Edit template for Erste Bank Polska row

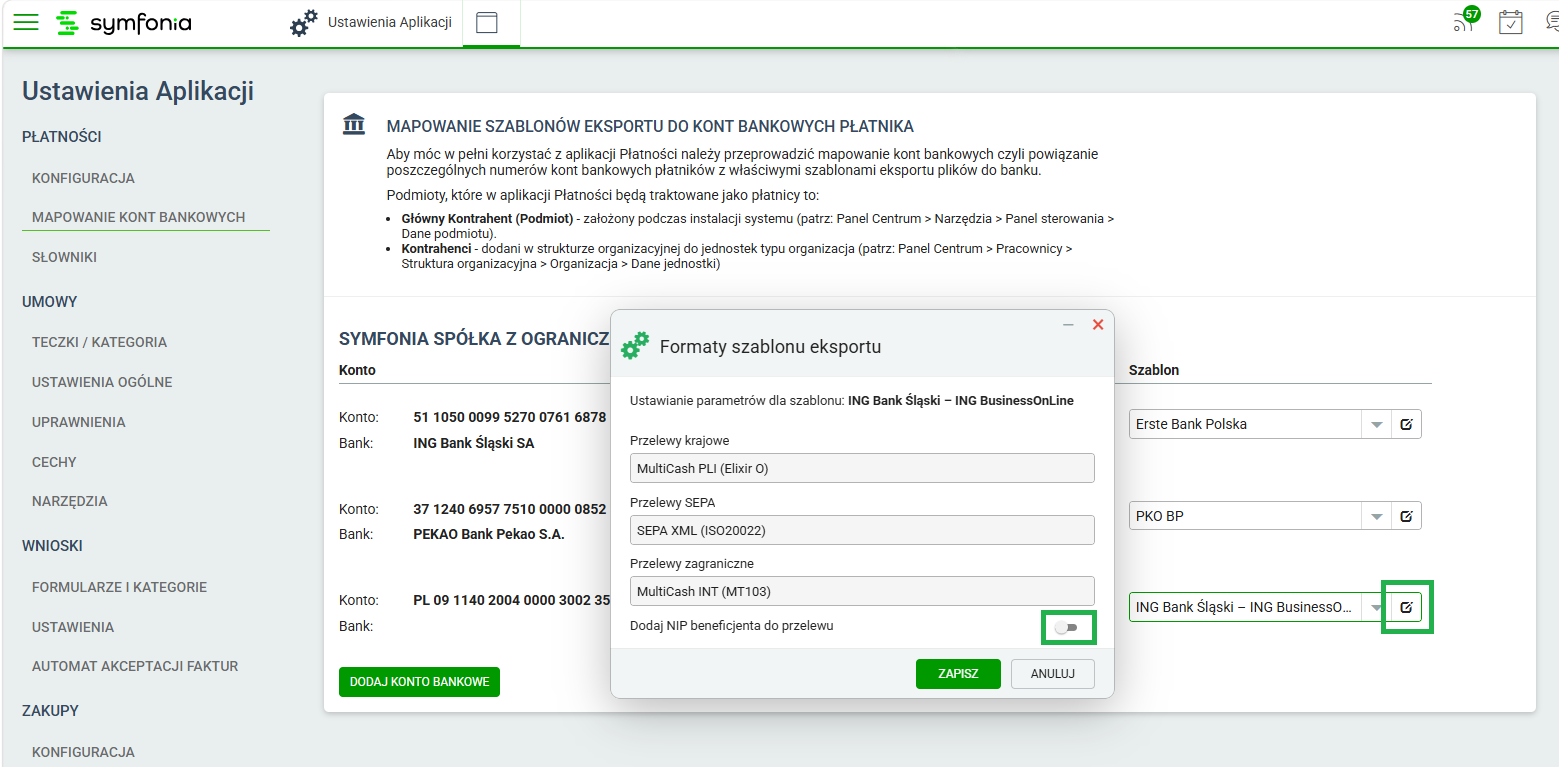[x=1406, y=424]
